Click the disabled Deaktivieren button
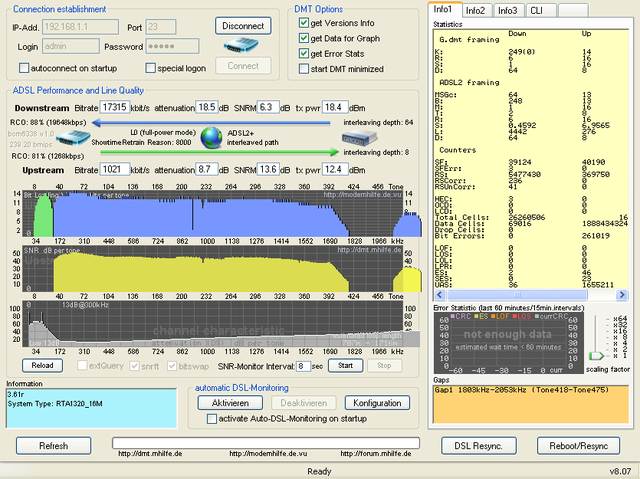640x479 pixels. pos(304,403)
